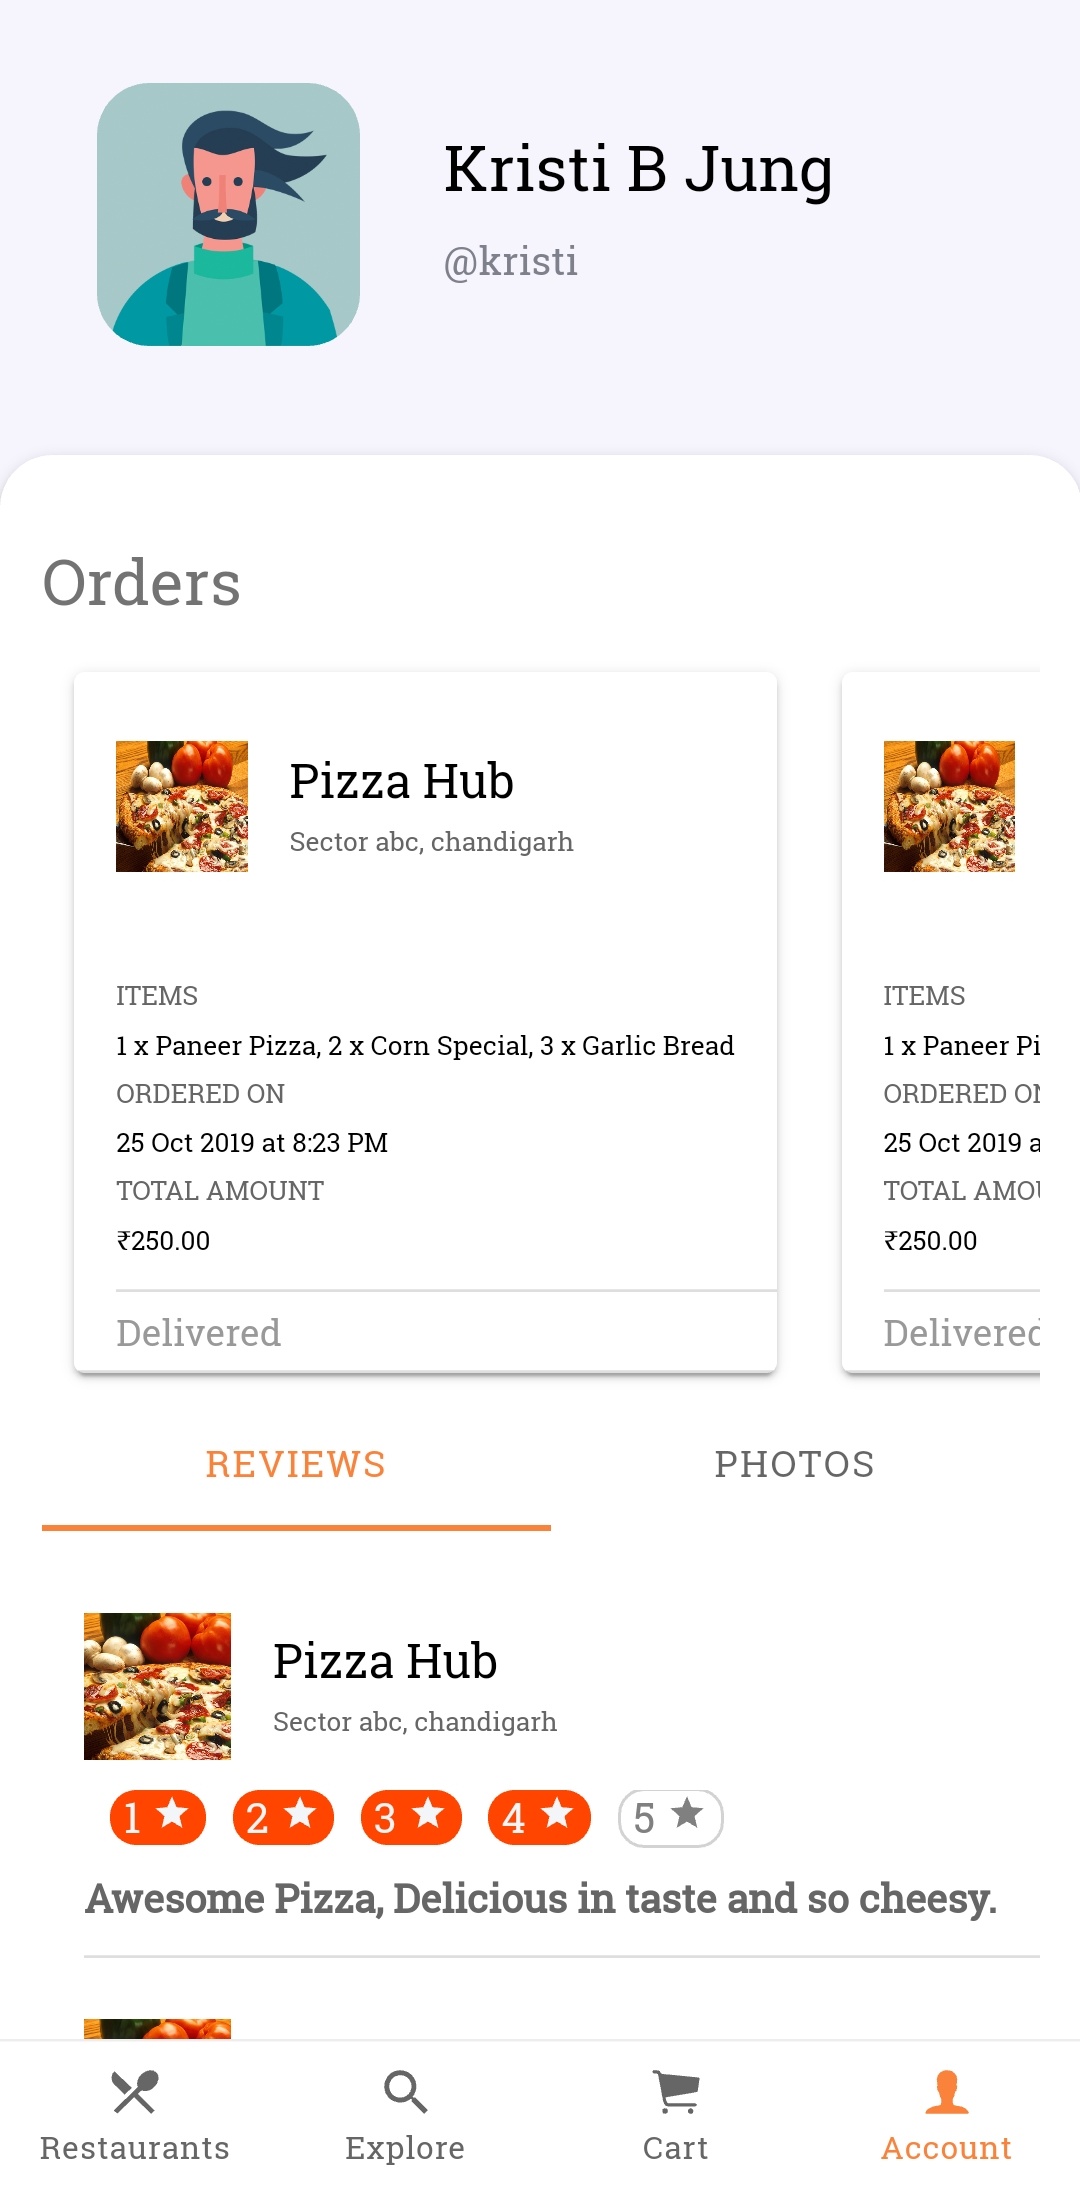Open Pizza Hub image in review

[158, 1686]
